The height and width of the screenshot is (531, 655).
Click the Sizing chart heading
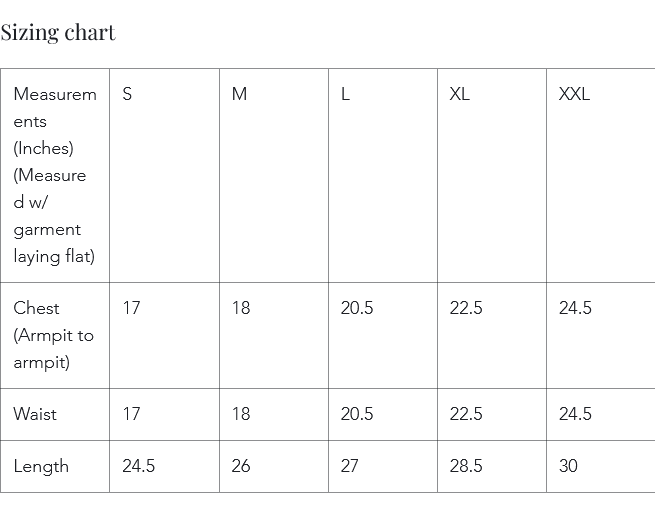[58, 33]
